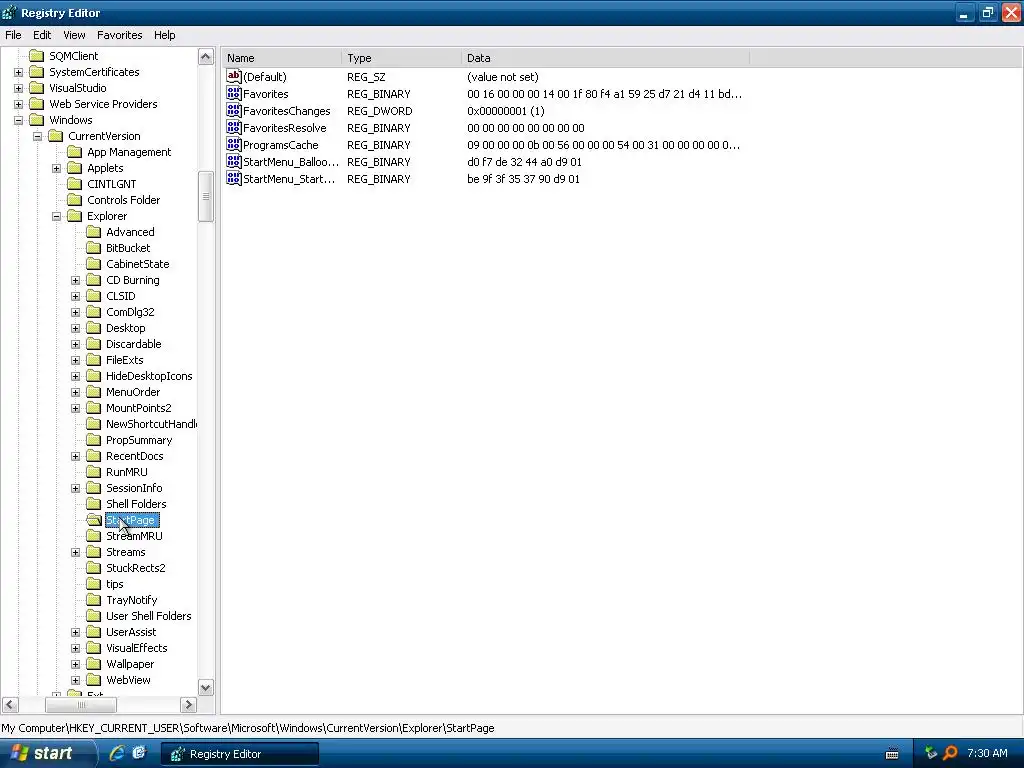The height and width of the screenshot is (768, 1024).
Task: Click REG_SZ type of (Default) value
Action: click(366, 77)
